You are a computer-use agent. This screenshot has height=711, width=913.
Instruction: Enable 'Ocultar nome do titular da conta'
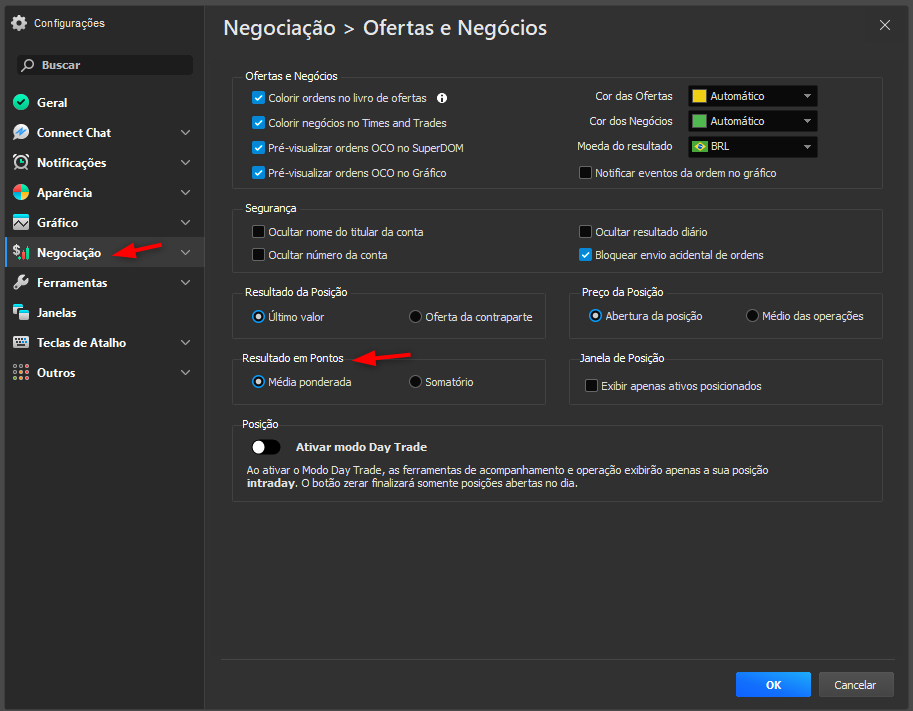coord(257,231)
